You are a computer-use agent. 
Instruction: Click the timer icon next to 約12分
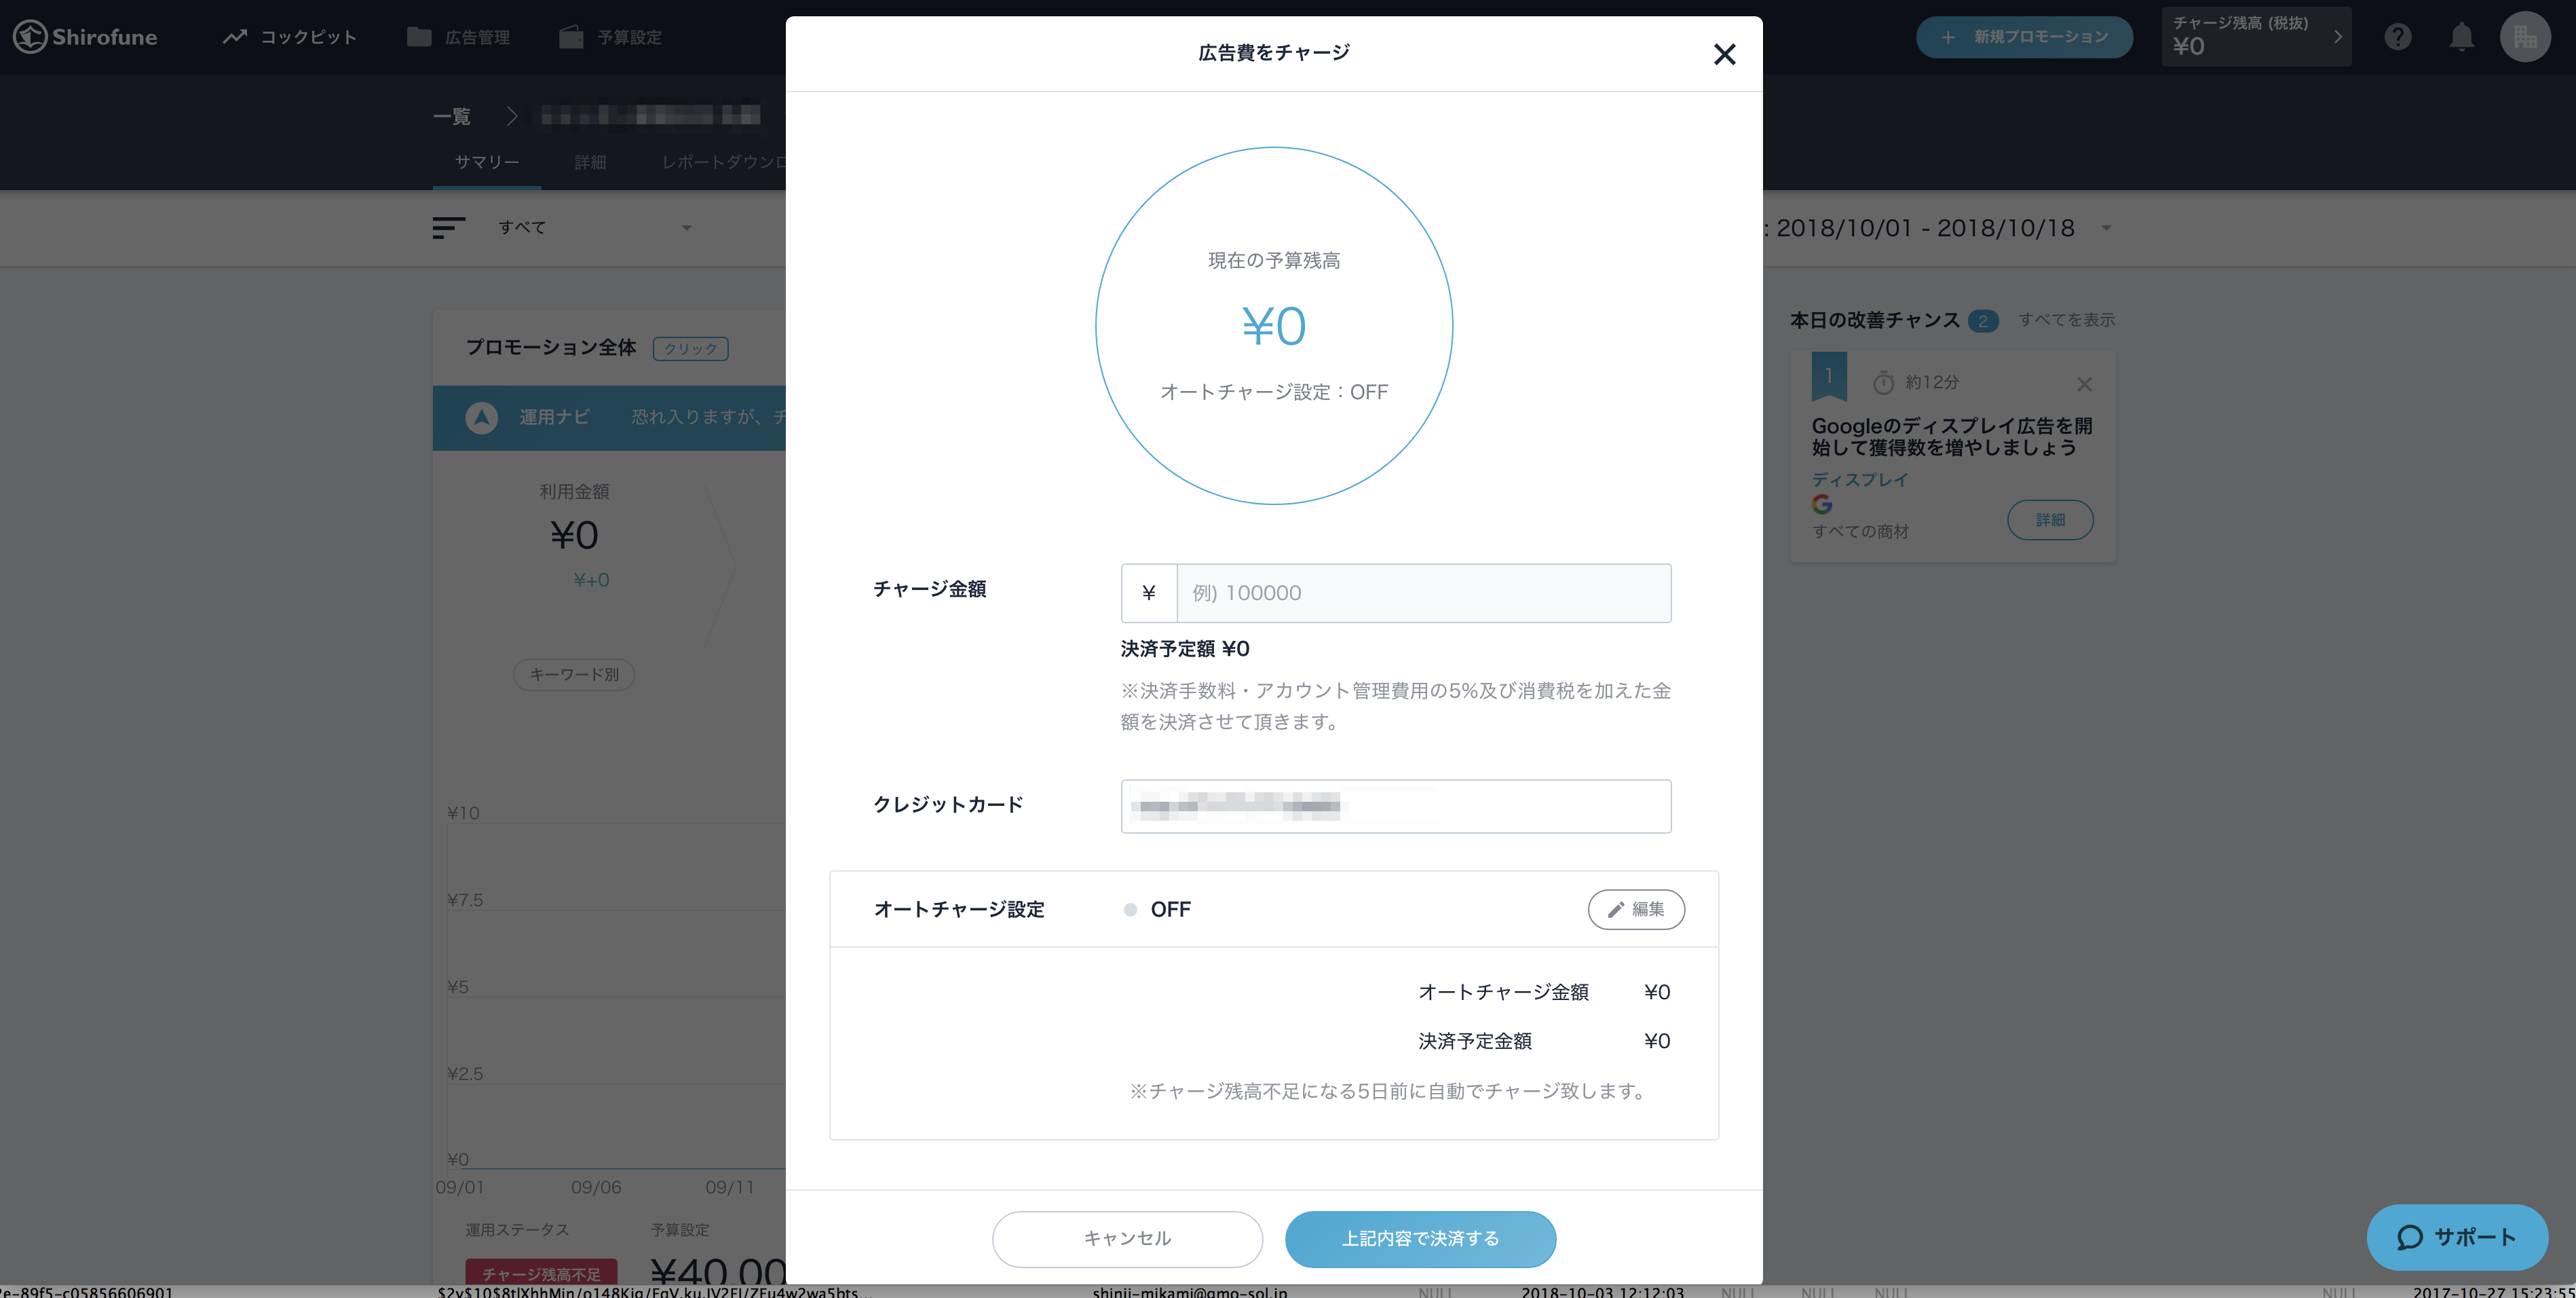pyautogui.click(x=1883, y=382)
